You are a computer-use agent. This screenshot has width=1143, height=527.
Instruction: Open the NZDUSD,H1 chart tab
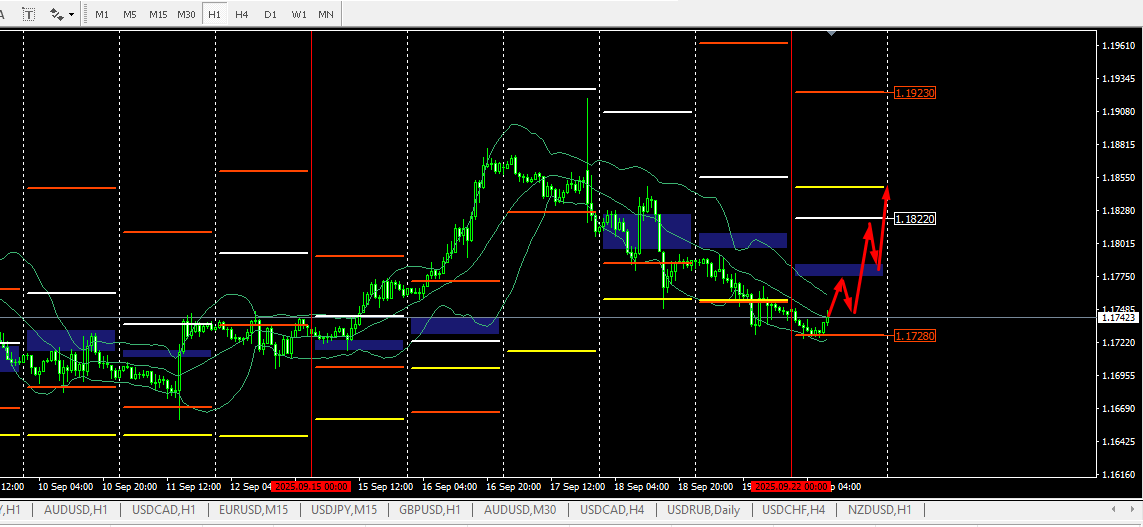click(x=880, y=509)
